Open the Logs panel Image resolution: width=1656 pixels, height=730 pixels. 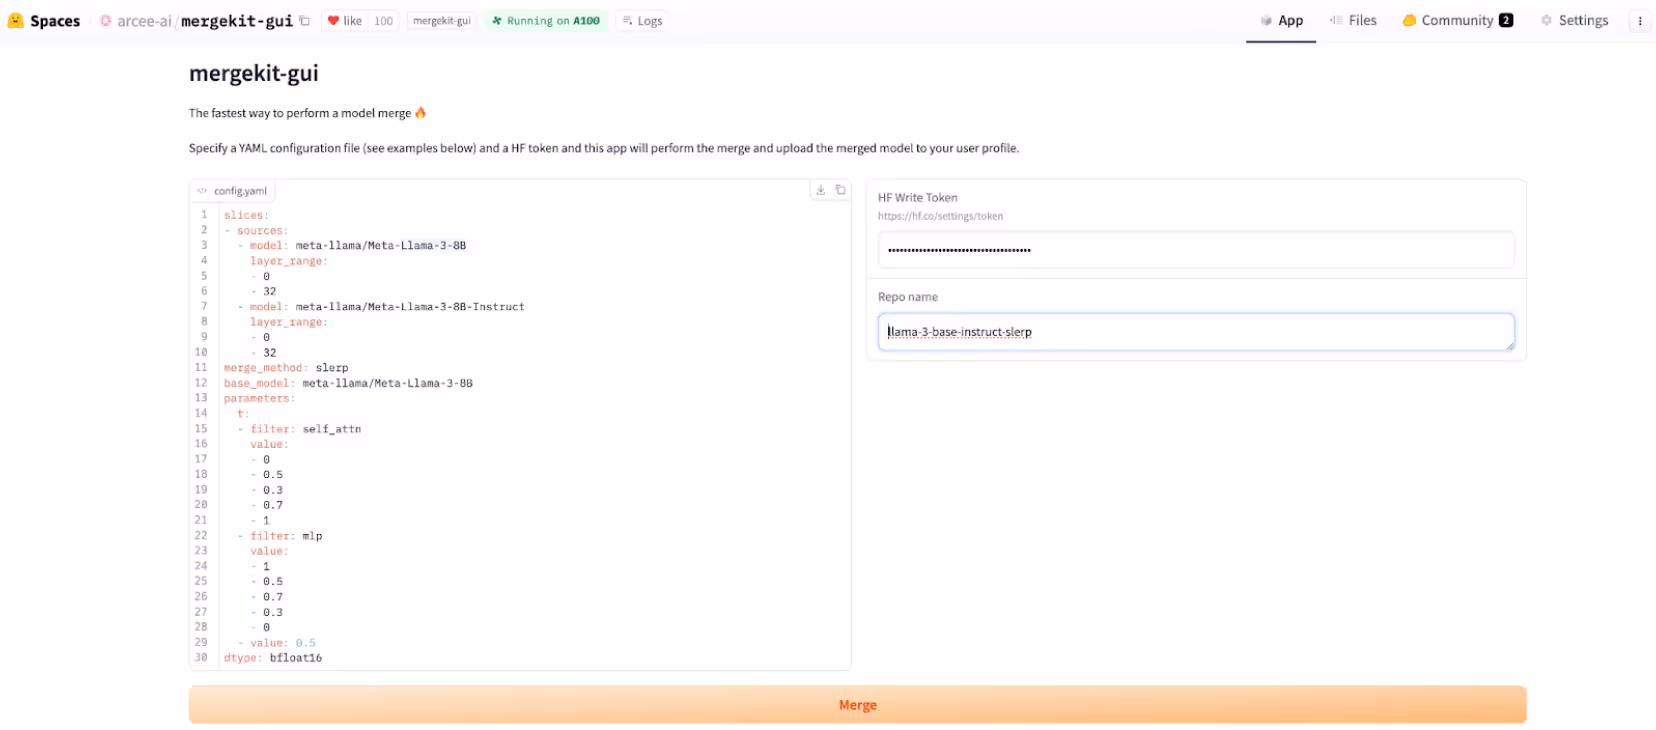pos(642,20)
